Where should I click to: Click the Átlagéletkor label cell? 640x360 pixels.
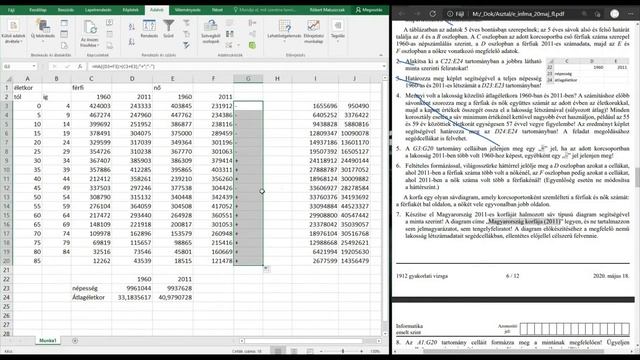[x=91, y=297]
